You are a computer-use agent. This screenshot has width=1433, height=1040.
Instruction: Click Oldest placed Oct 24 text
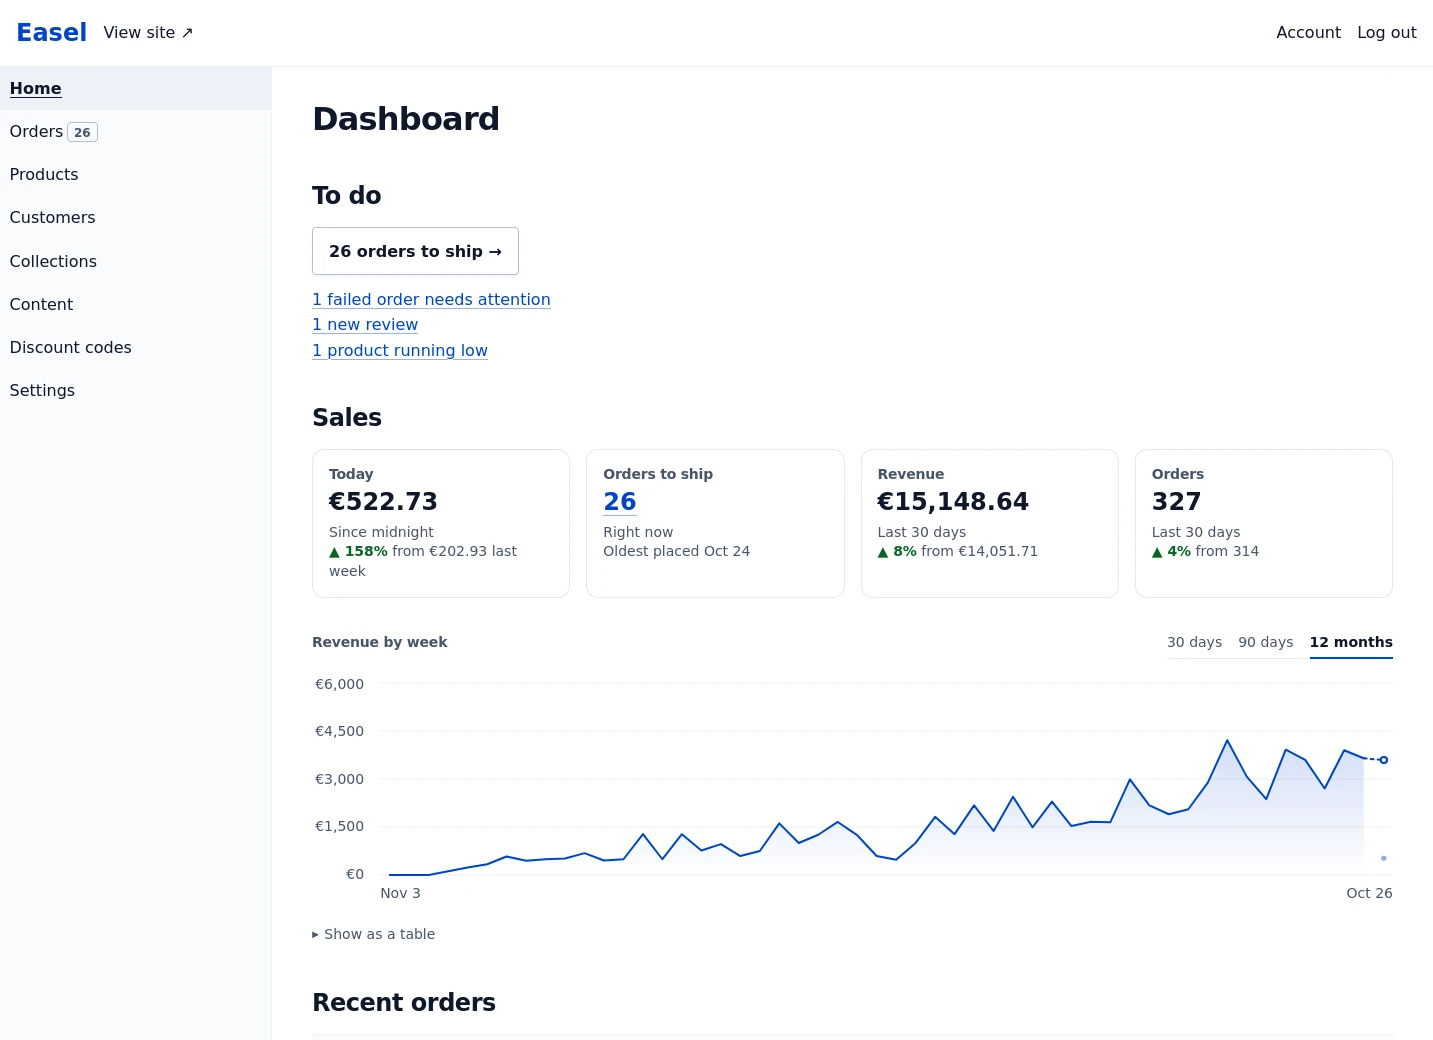(x=676, y=551)
